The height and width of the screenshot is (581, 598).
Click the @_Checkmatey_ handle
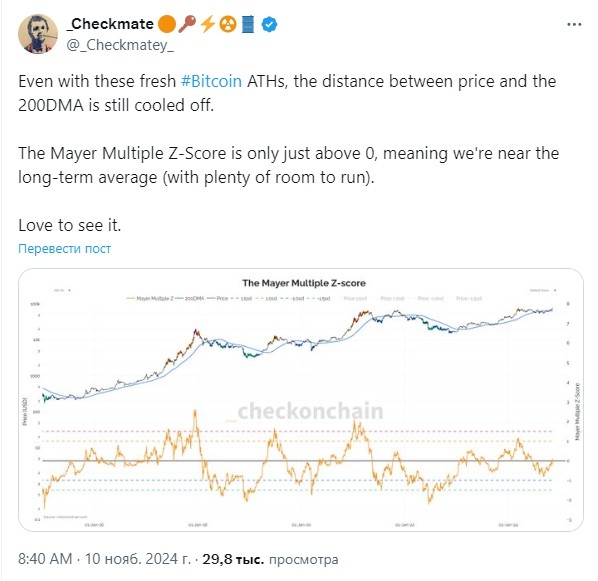[120, 45]
